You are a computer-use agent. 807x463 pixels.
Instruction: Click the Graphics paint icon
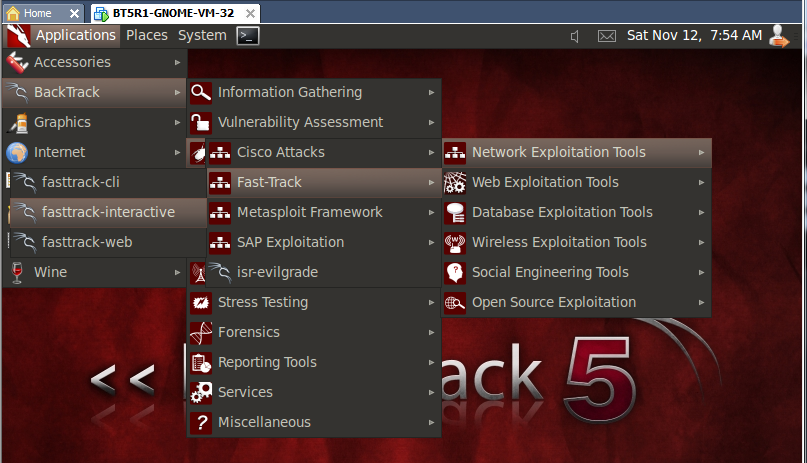(x=19, y=122)
